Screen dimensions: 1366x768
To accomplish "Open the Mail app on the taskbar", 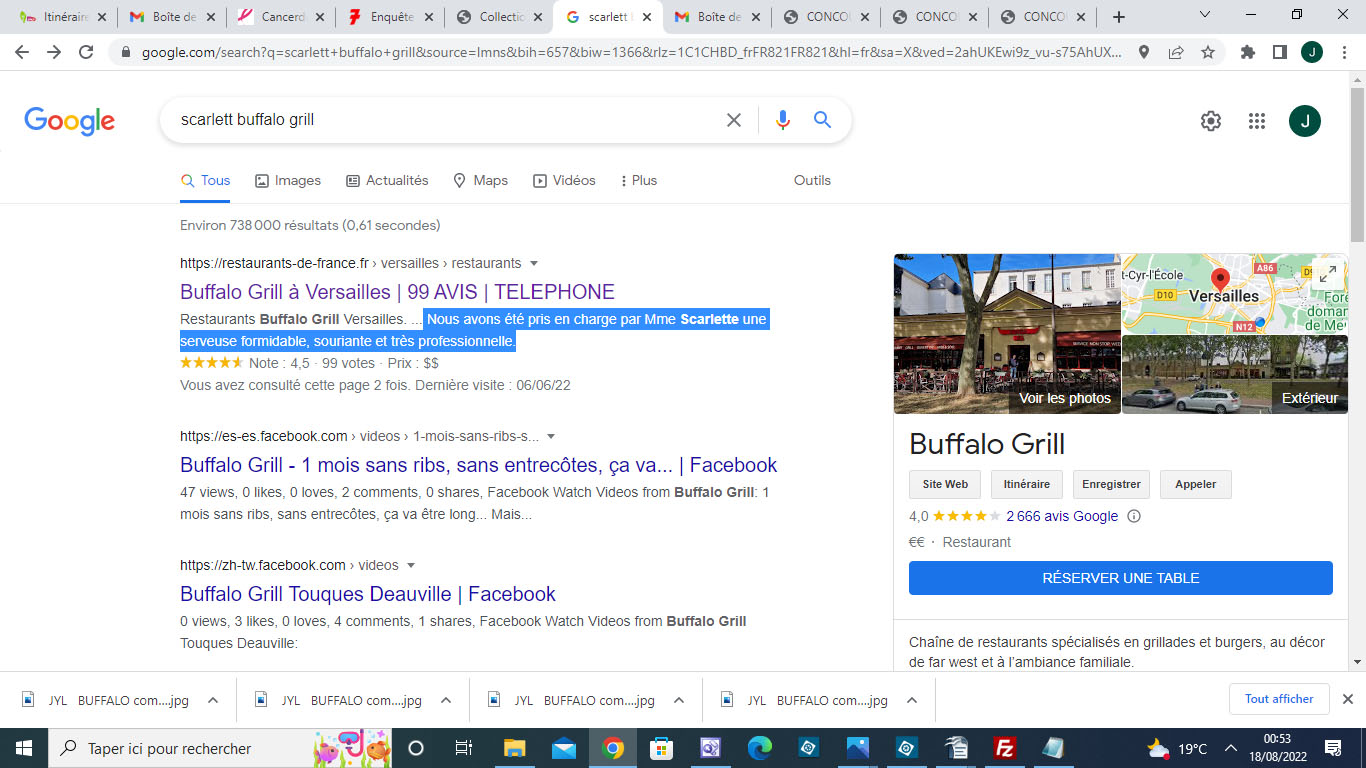I will point(564,748).
